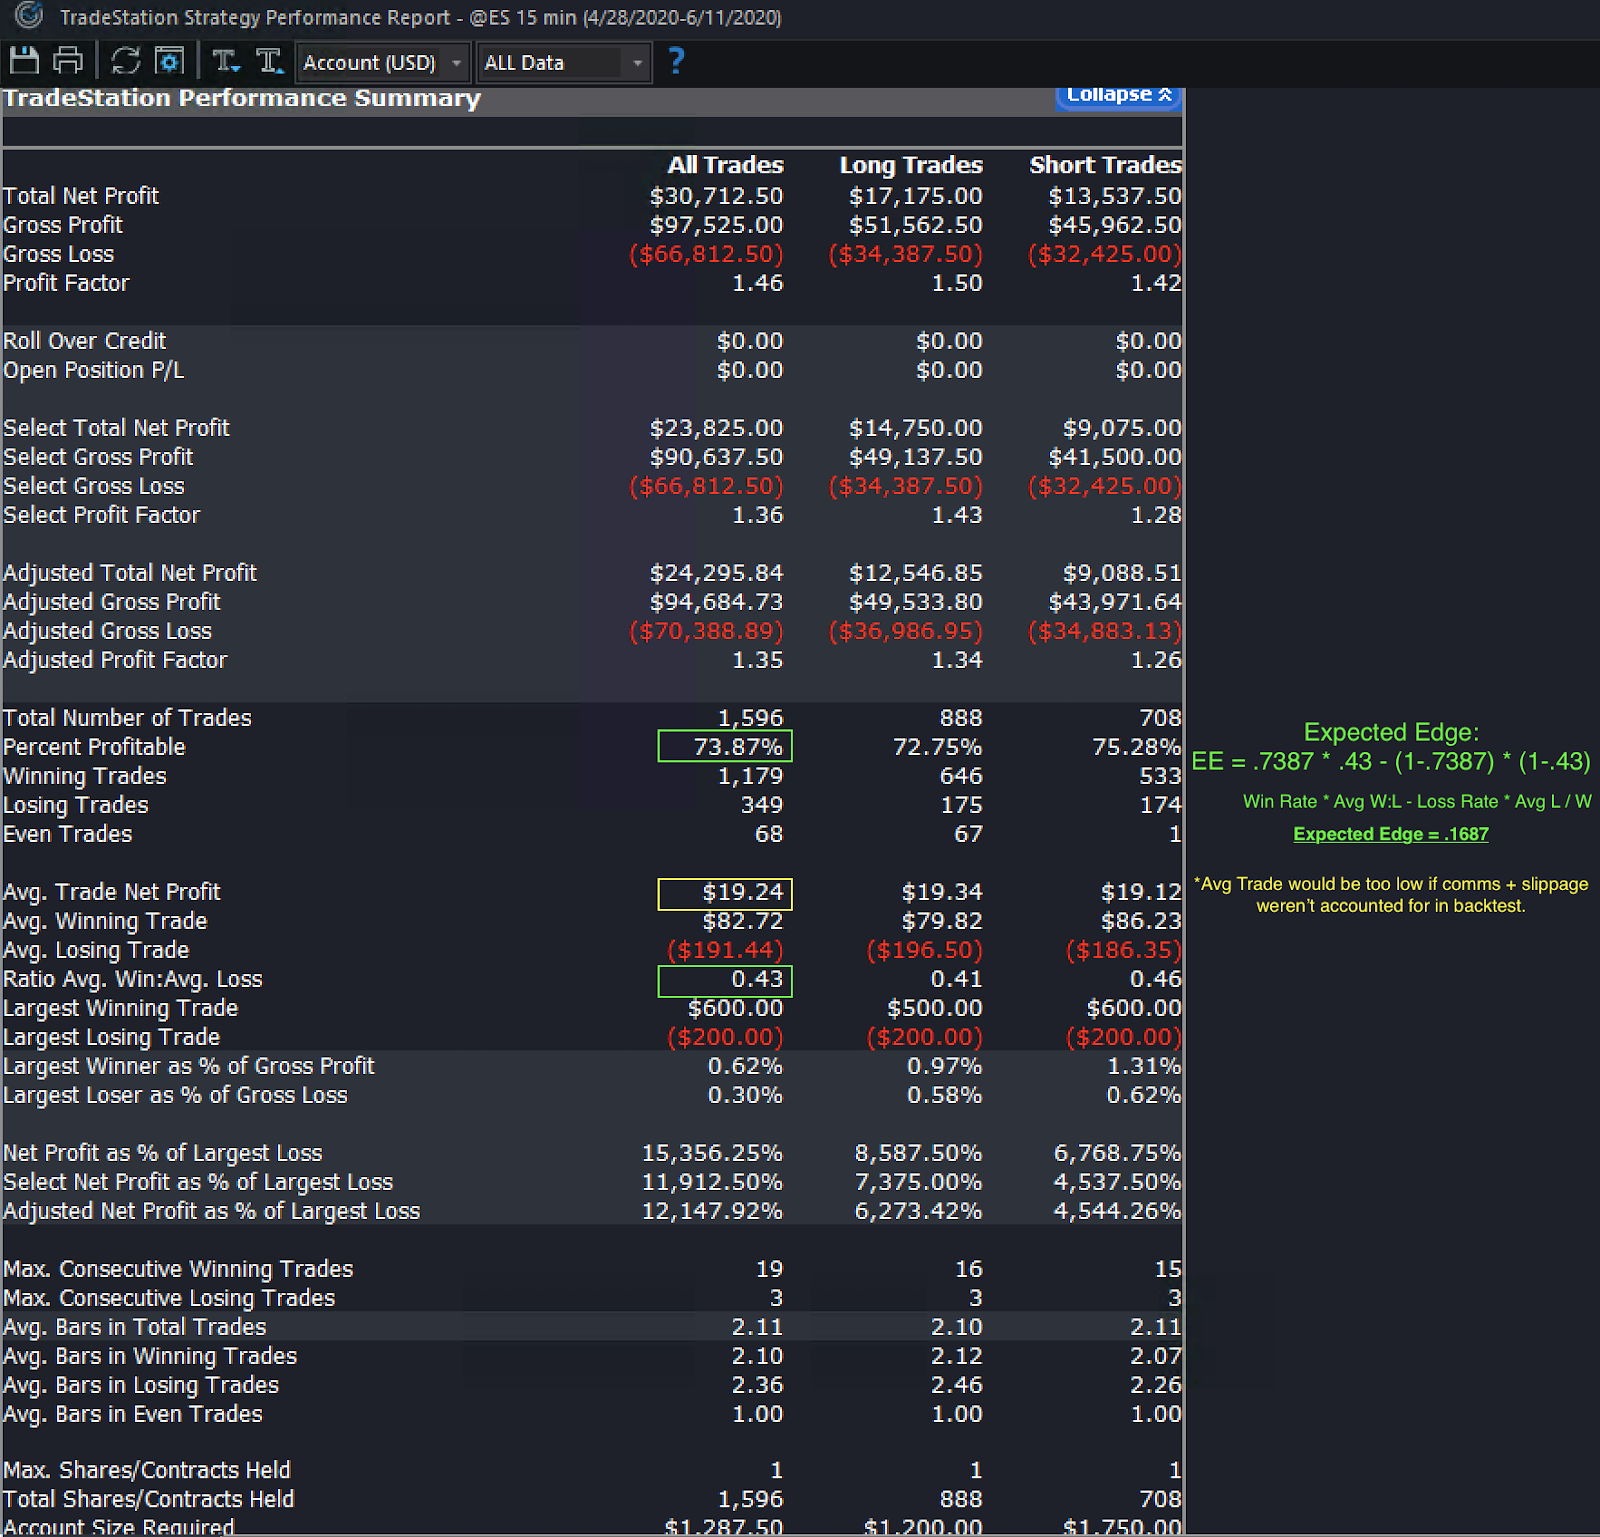This screenshot has height=1537, width=1600.
Task: Click the 15,356.25% net profit percentage value
Action: 712,1153
